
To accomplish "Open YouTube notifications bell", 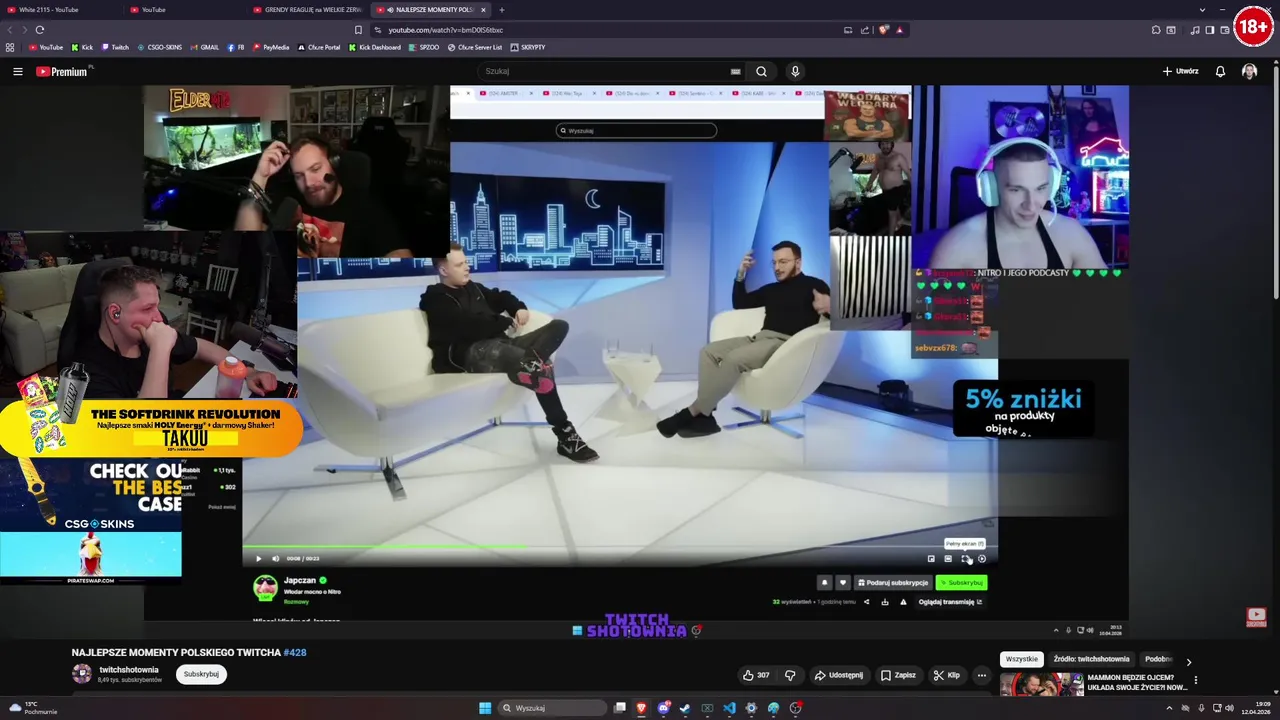I will pyautogui.click(x=1220, y=71).
